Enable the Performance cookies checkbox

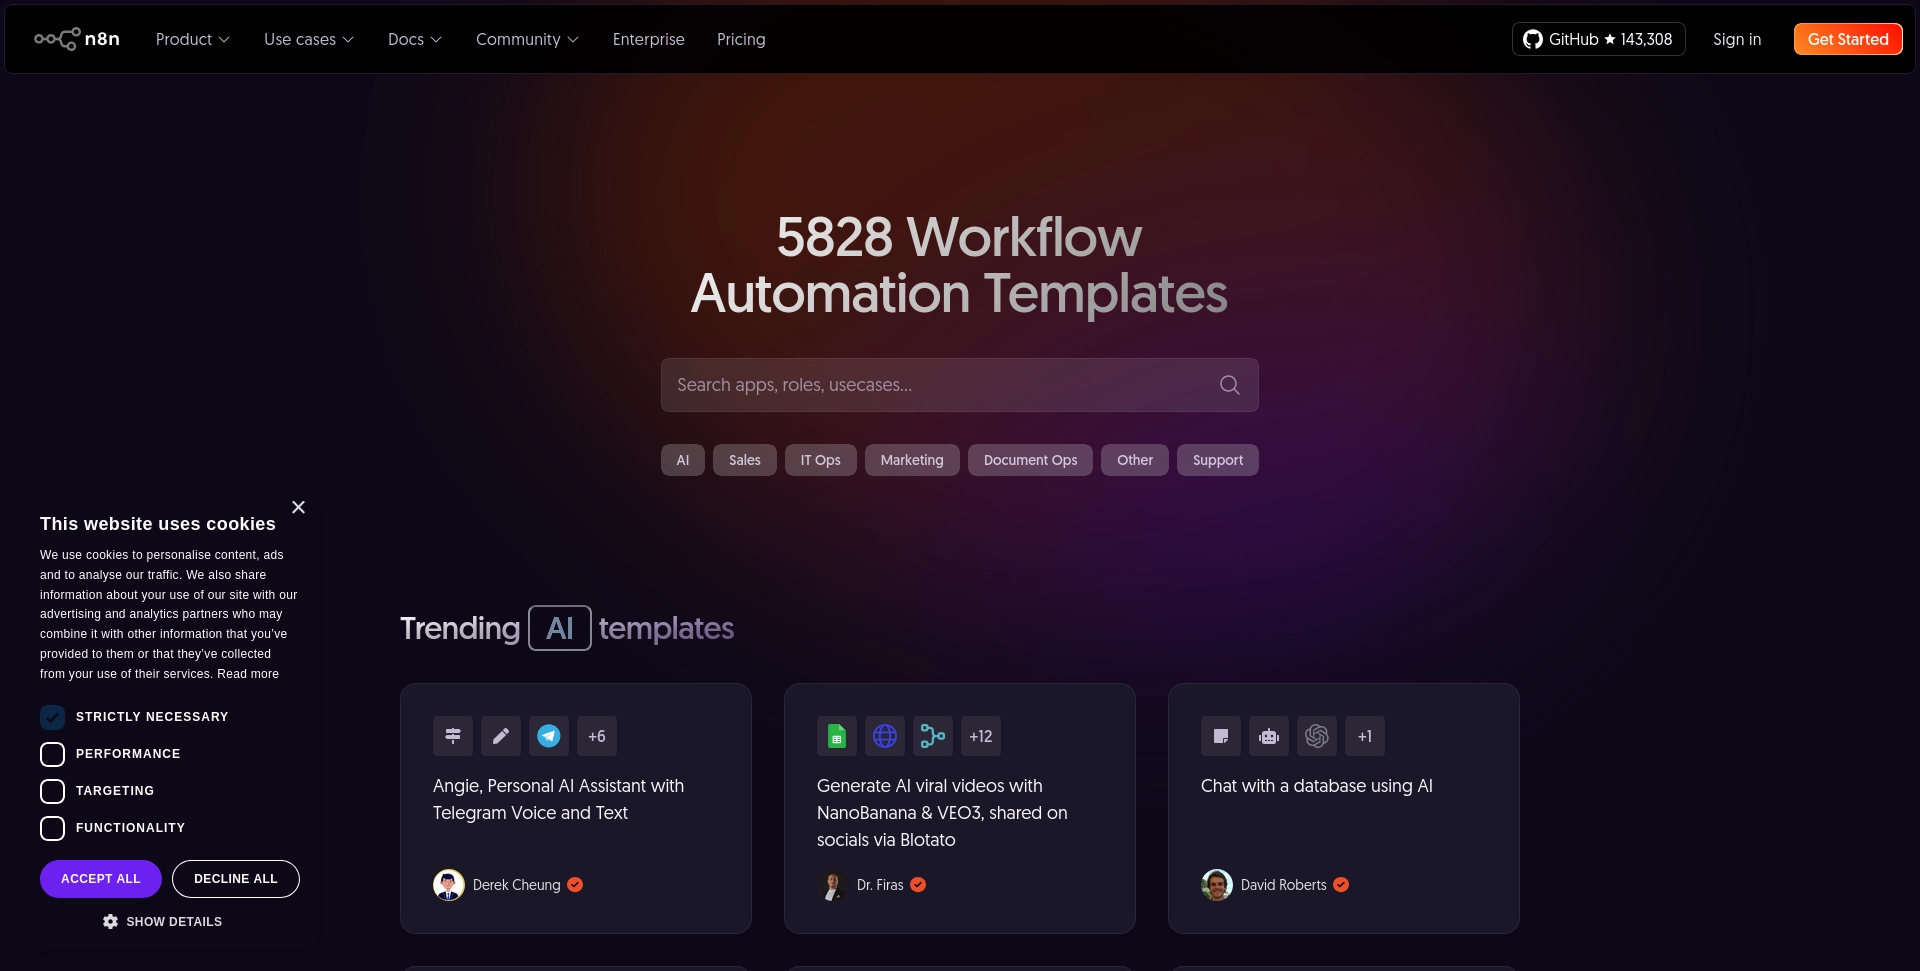[52, 754]
